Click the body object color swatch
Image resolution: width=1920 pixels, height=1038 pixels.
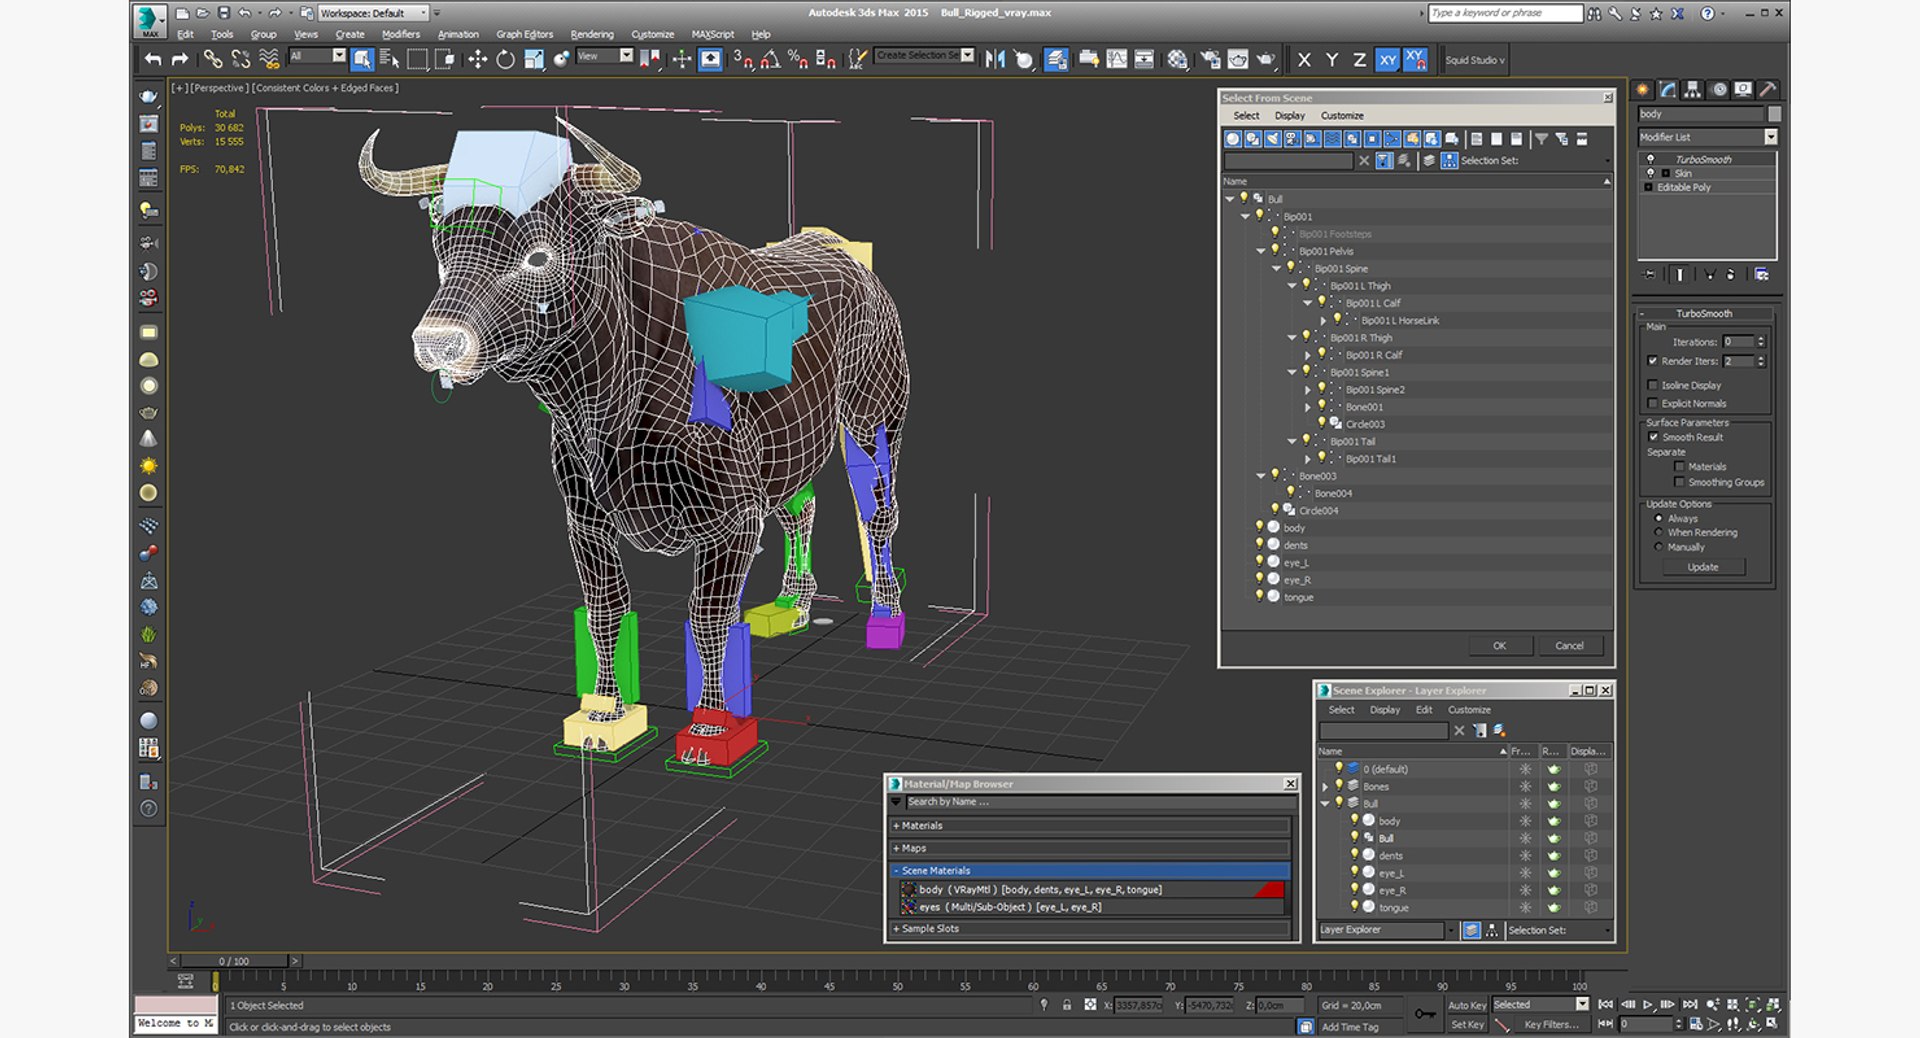1775,114
